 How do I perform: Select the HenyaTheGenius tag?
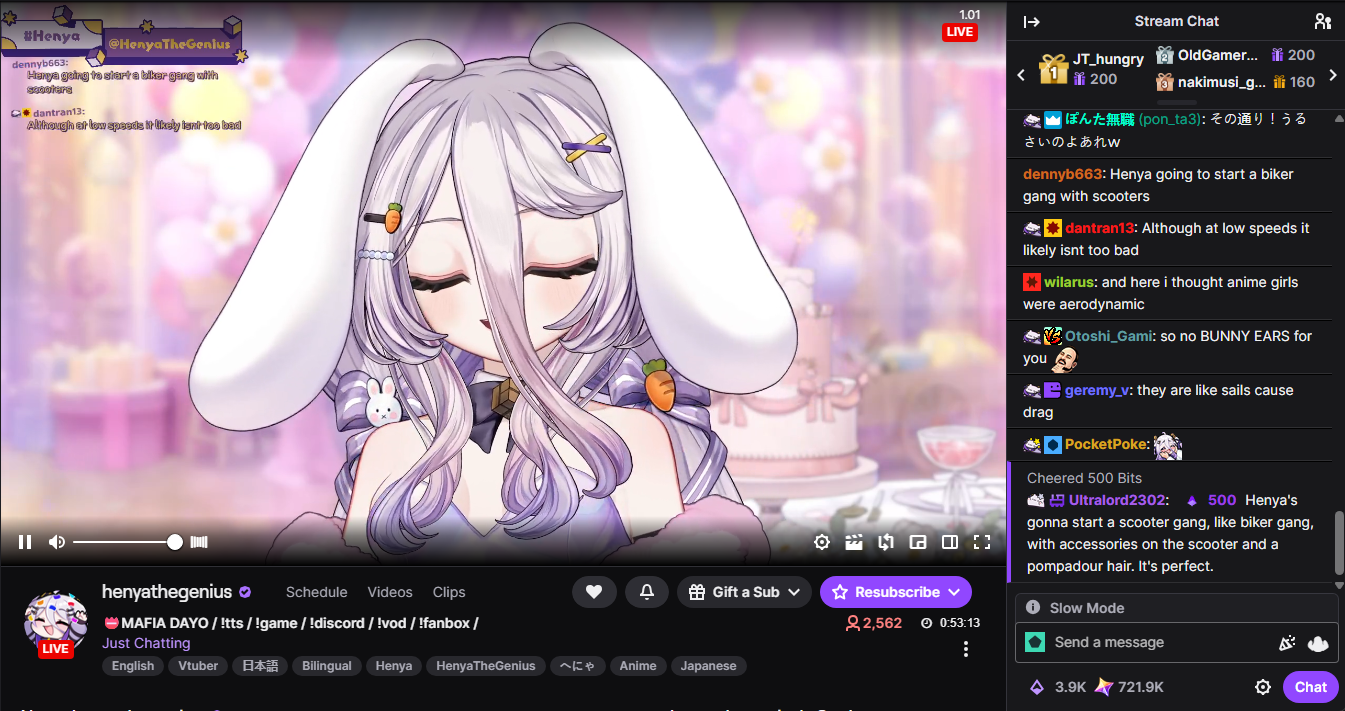click(486, 666)
